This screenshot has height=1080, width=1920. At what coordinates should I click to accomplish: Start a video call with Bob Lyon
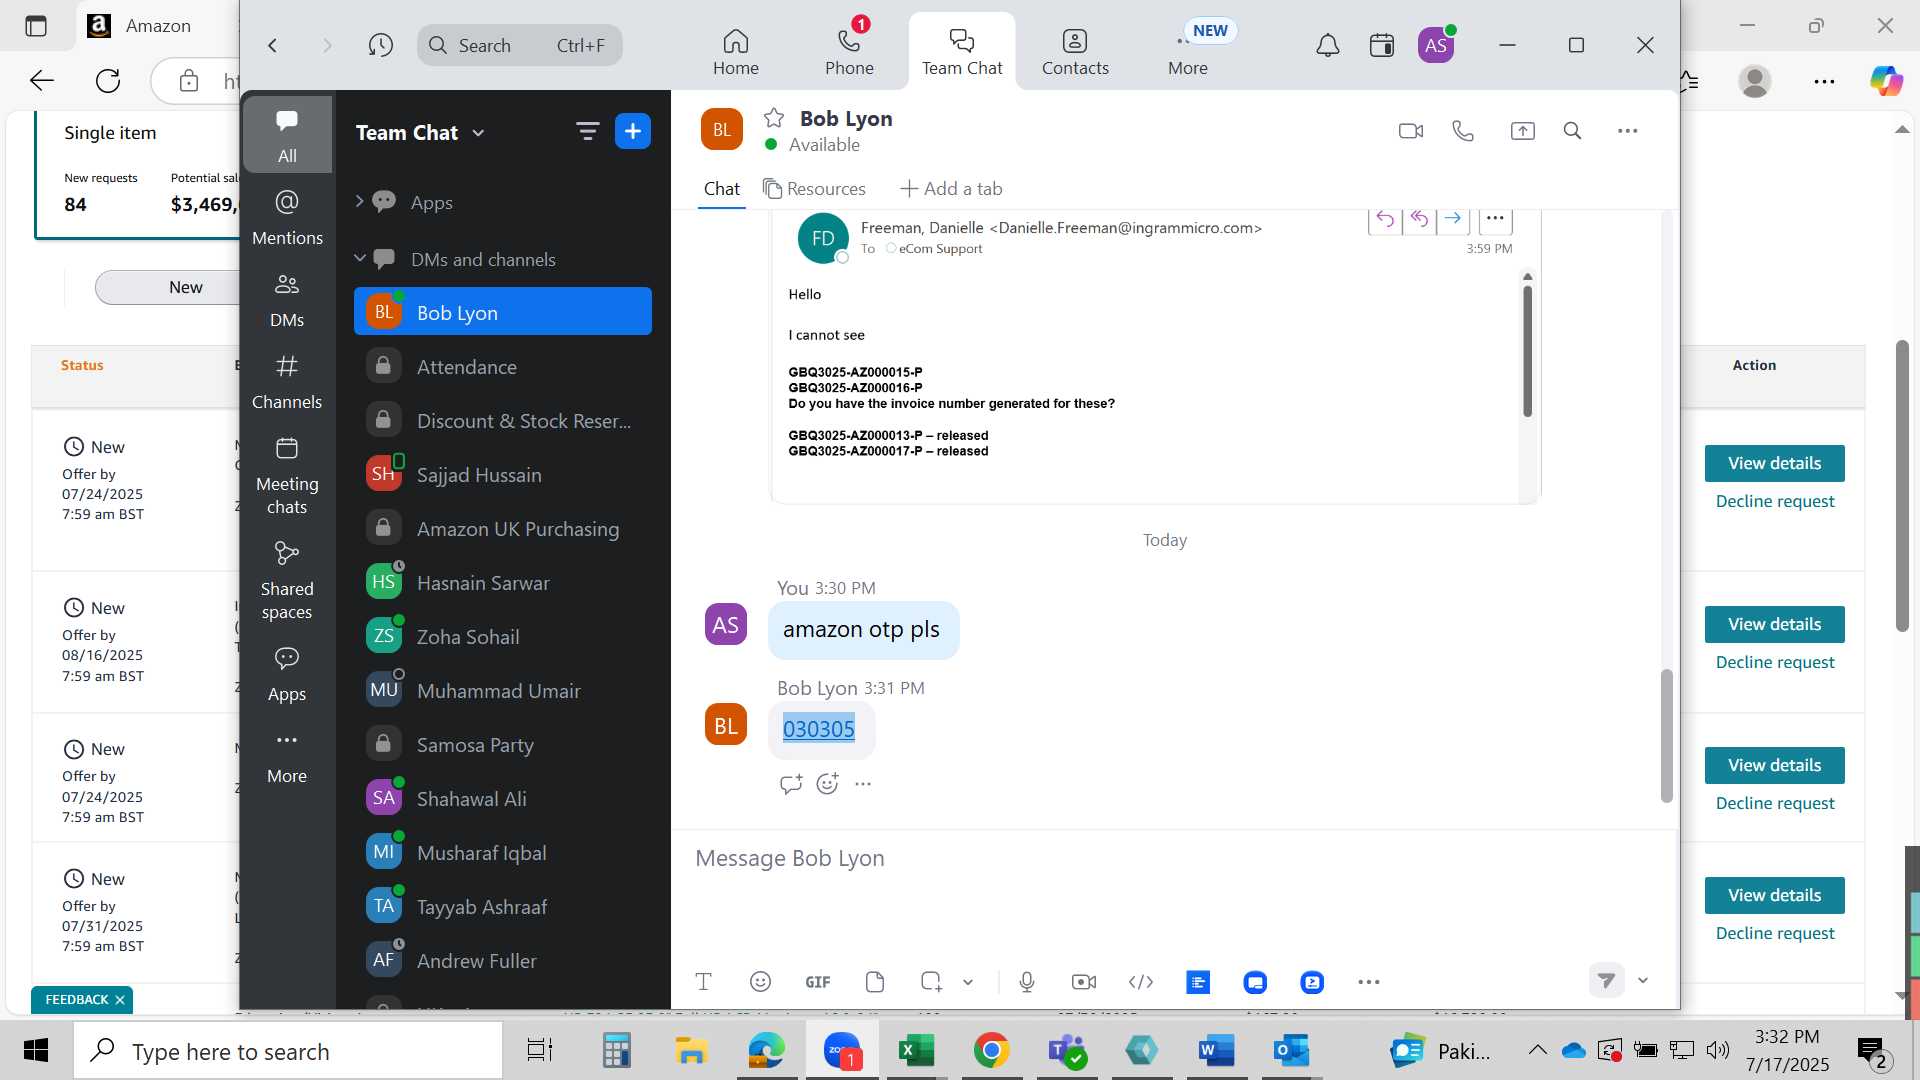pyautogui.click(x=1410, y=131)
